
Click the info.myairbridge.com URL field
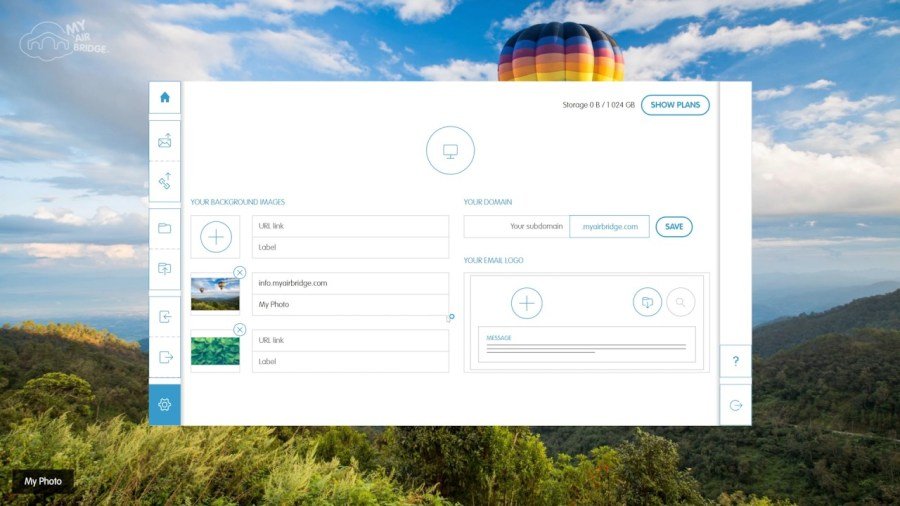350,283
